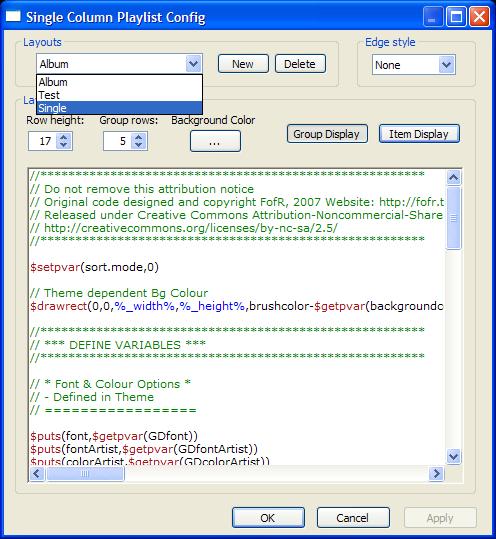Increase the Group rows value
The width and height of the screenshot is (496, 539).
pos(139,137)
